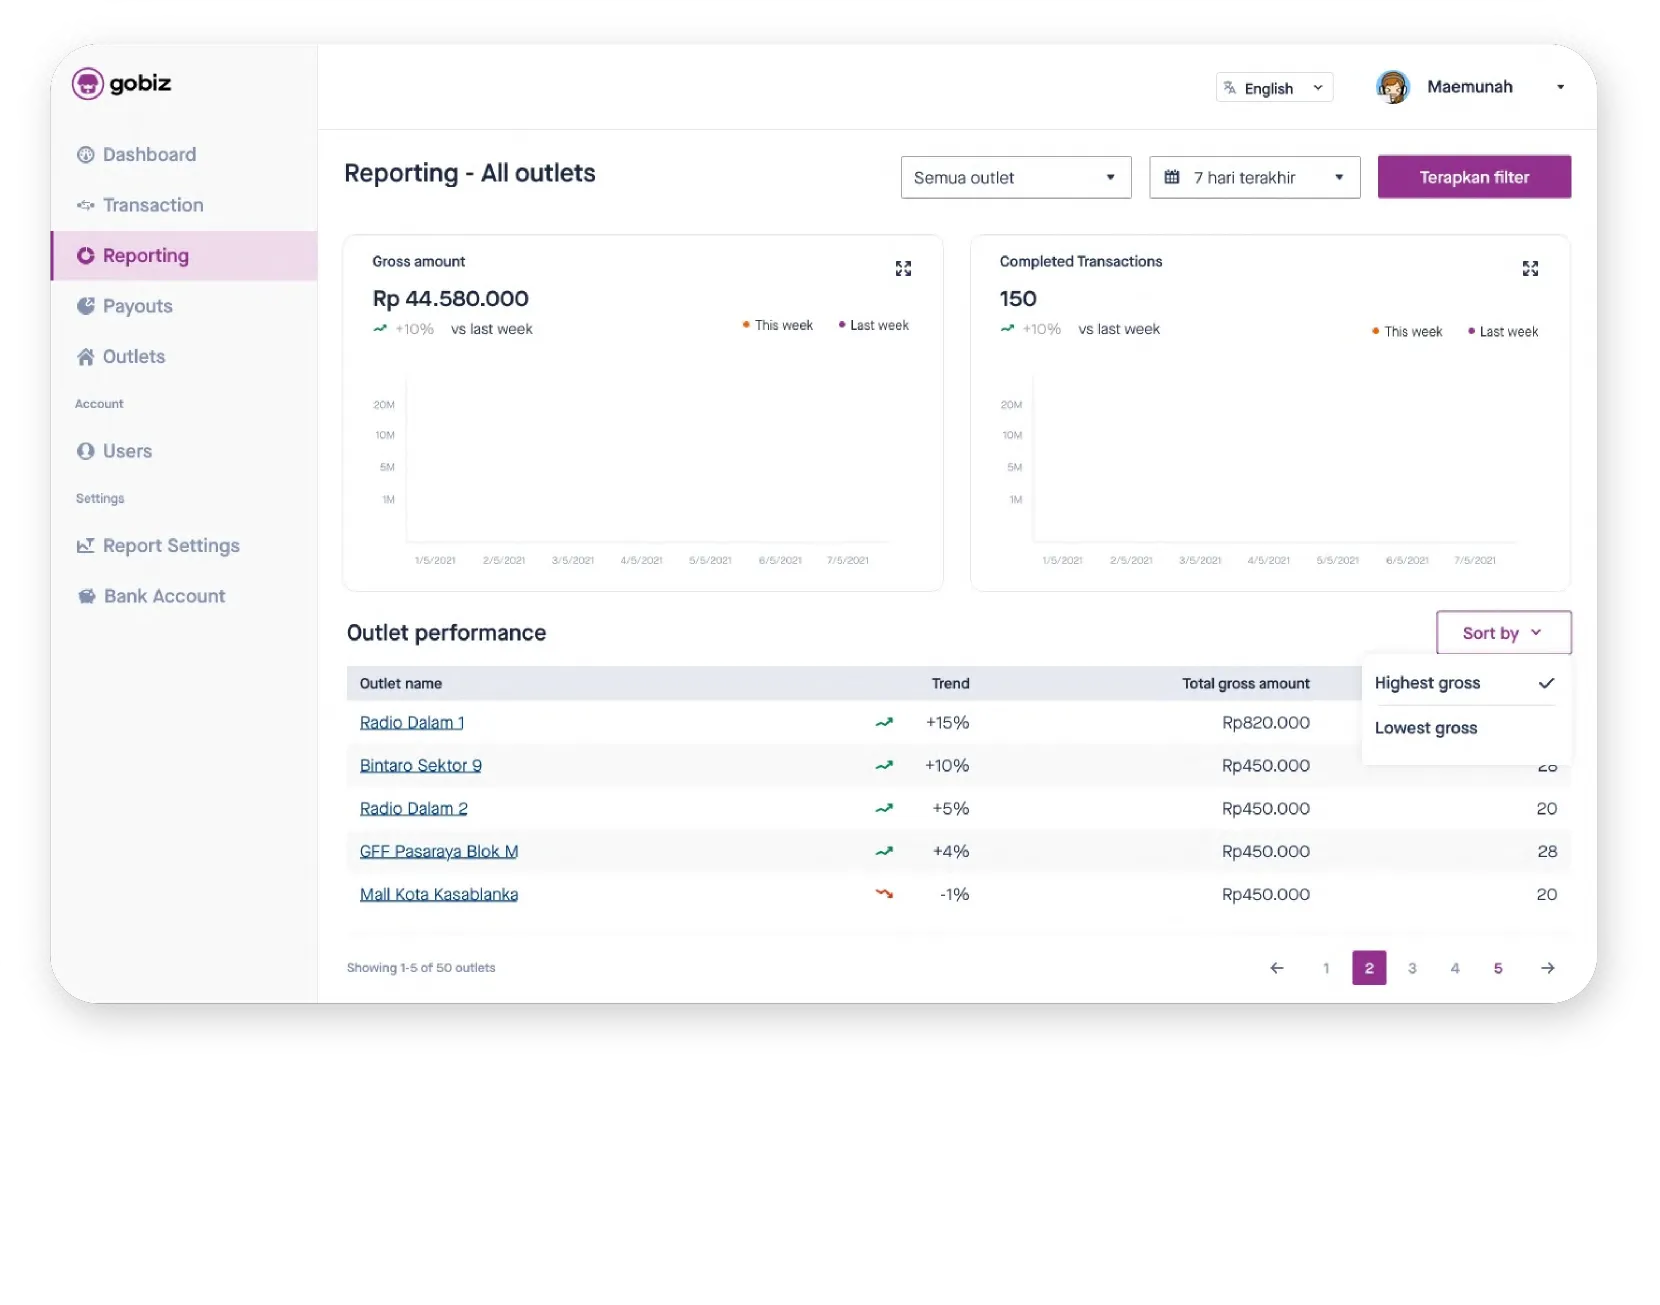Open Report Settings in the sidebar

click(170, 546)
